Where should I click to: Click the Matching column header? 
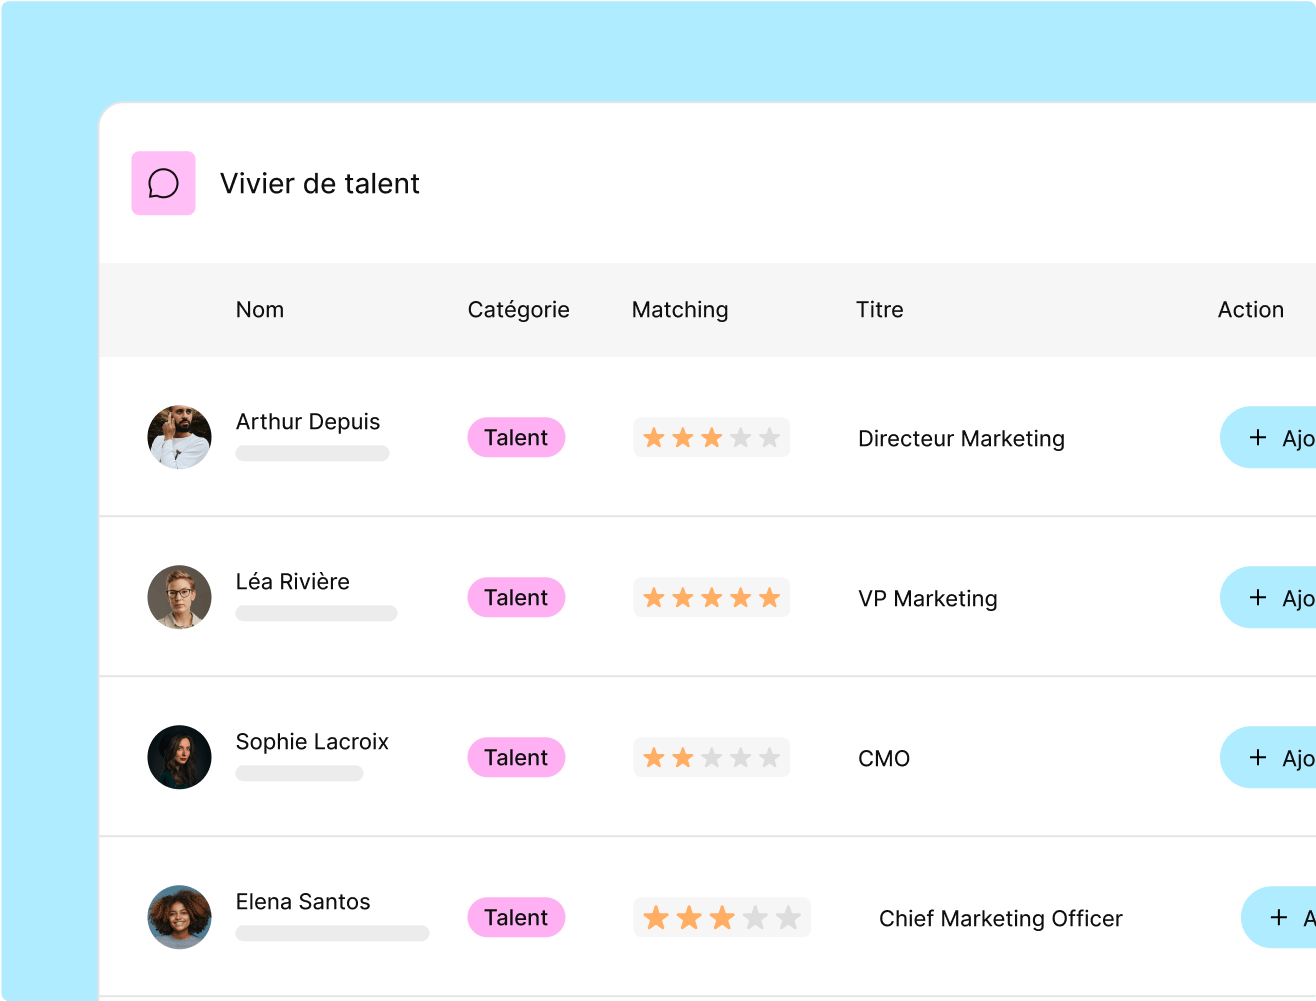[x=680, y=310]
